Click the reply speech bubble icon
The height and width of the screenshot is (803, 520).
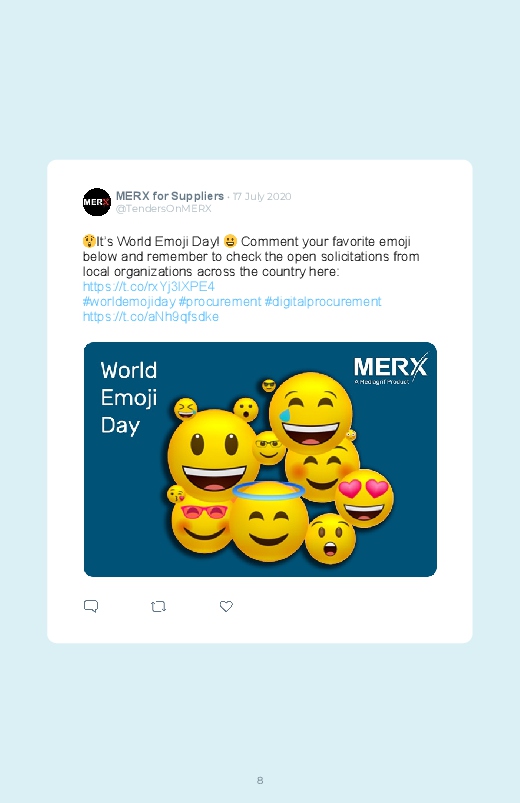(91, 606)
